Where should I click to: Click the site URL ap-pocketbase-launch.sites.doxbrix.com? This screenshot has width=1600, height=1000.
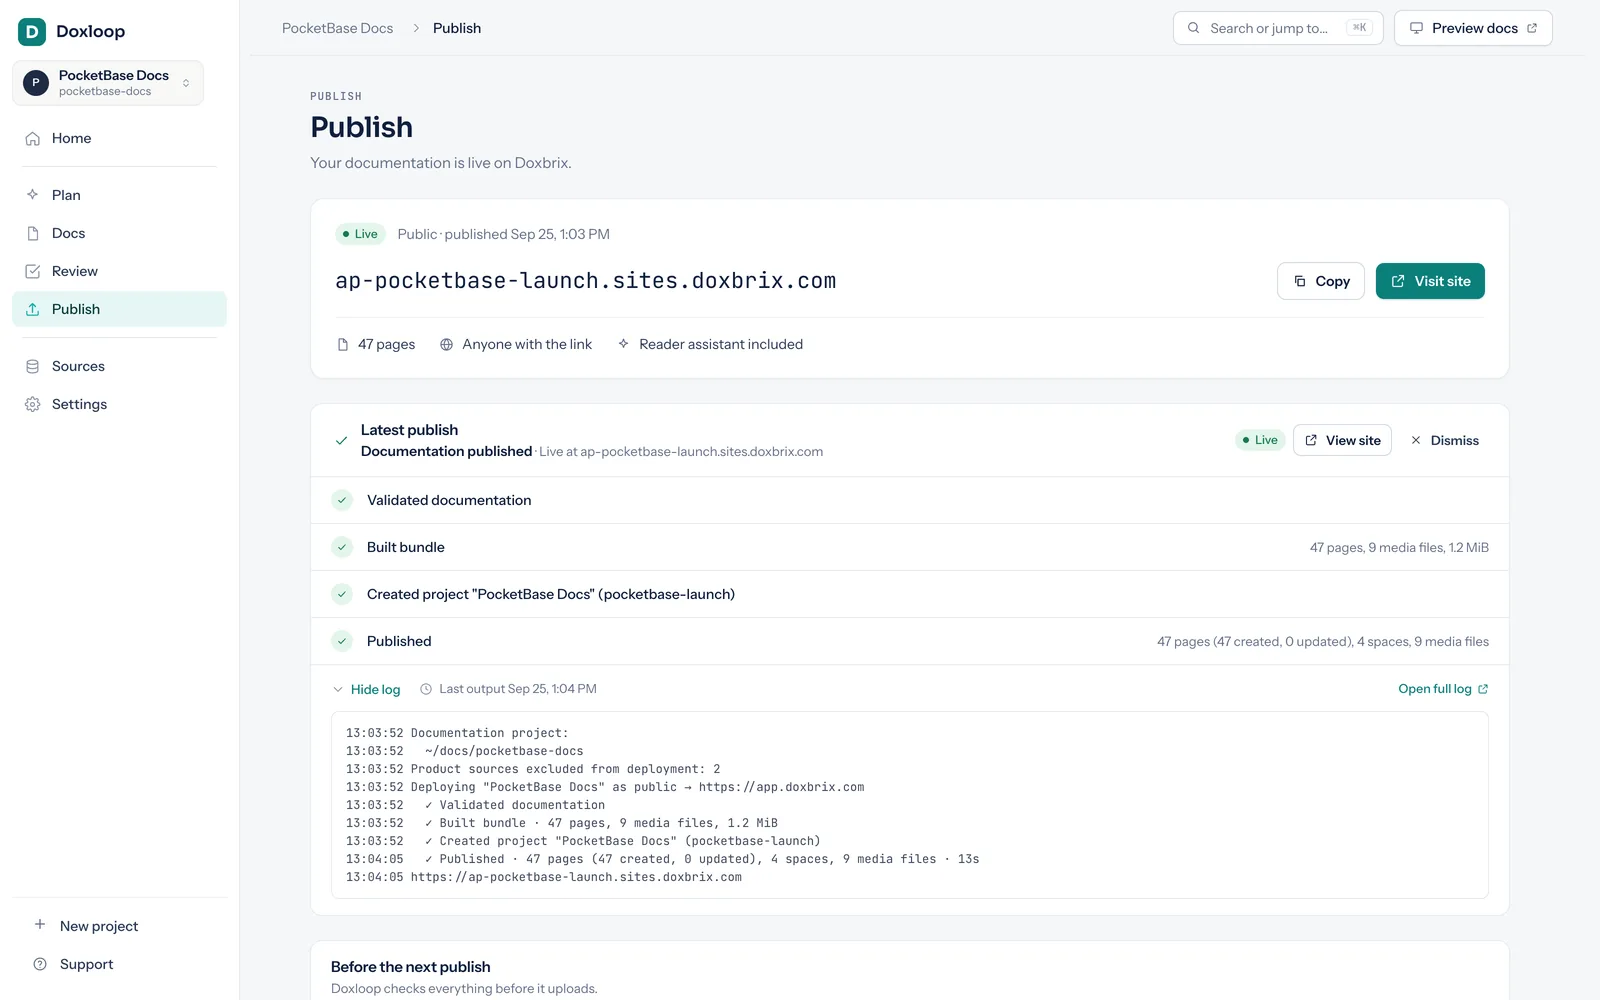click(586, 281)
